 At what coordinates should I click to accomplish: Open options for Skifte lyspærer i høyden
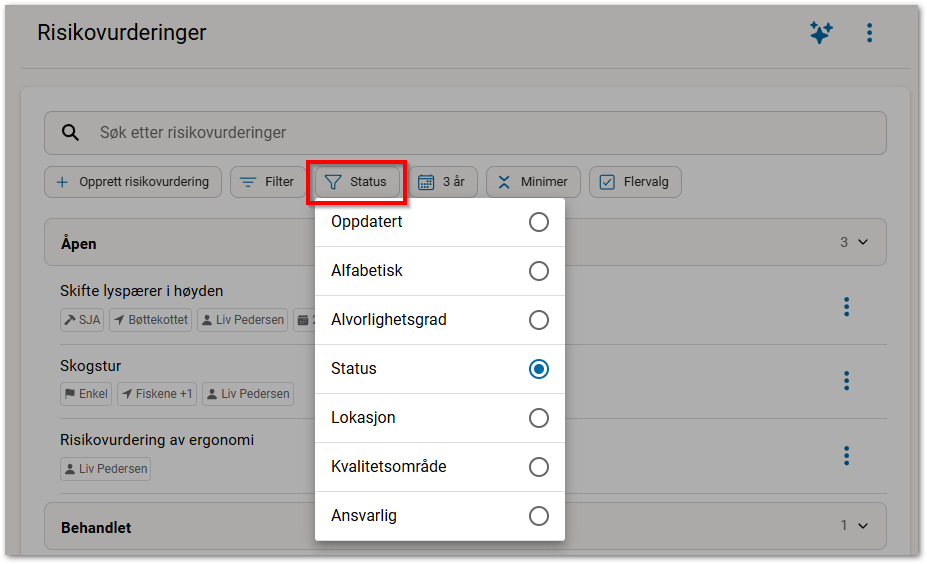[847, 306]
